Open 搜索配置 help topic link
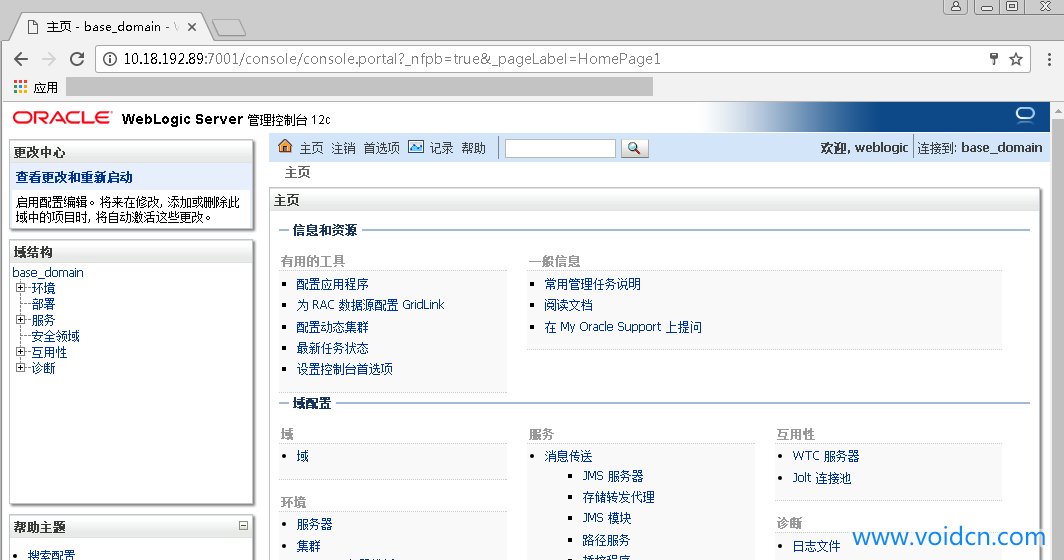The image size is (1064, 560). [x=52, y=555]
